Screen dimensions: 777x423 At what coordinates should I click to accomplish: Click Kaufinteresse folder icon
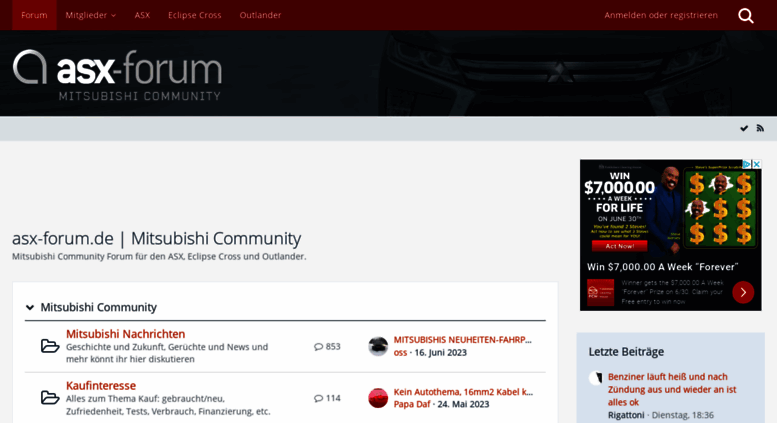point(50,397)
